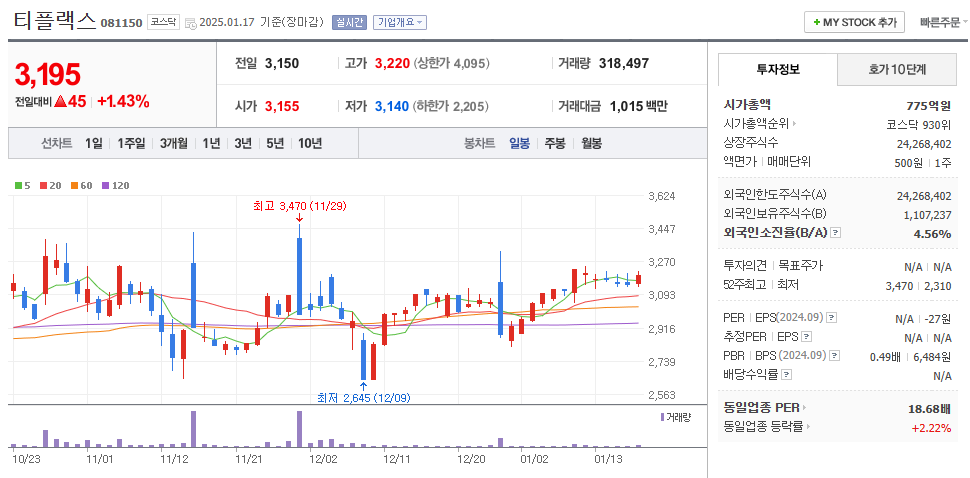Select the 1년 line chart

click(x=211, y=143)
